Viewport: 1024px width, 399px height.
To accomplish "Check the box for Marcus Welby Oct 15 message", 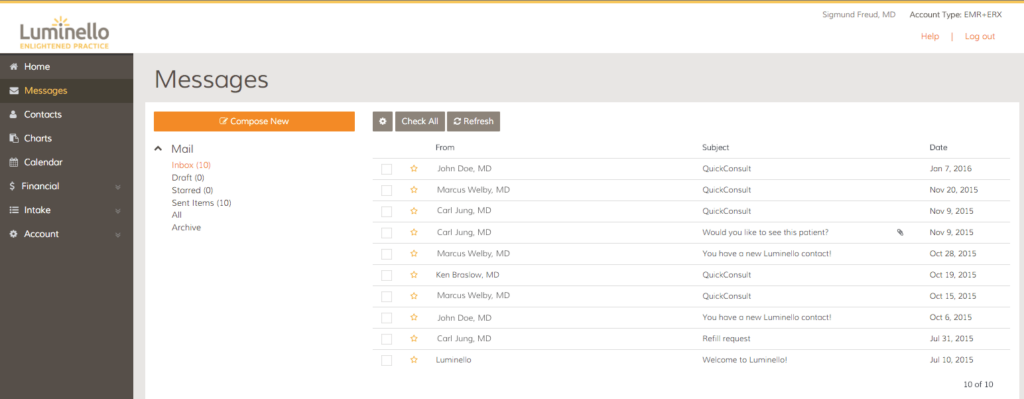I will (x=387, y=296).
